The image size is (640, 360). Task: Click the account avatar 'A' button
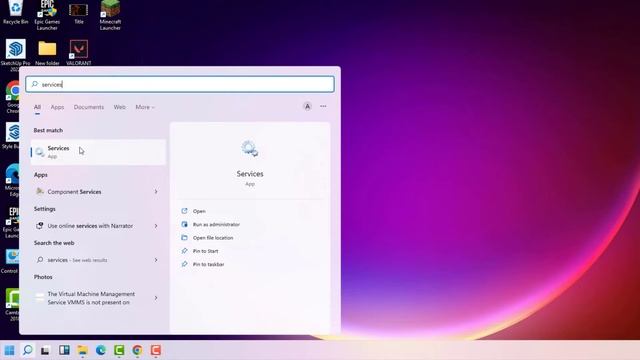(x=307, y=107)
